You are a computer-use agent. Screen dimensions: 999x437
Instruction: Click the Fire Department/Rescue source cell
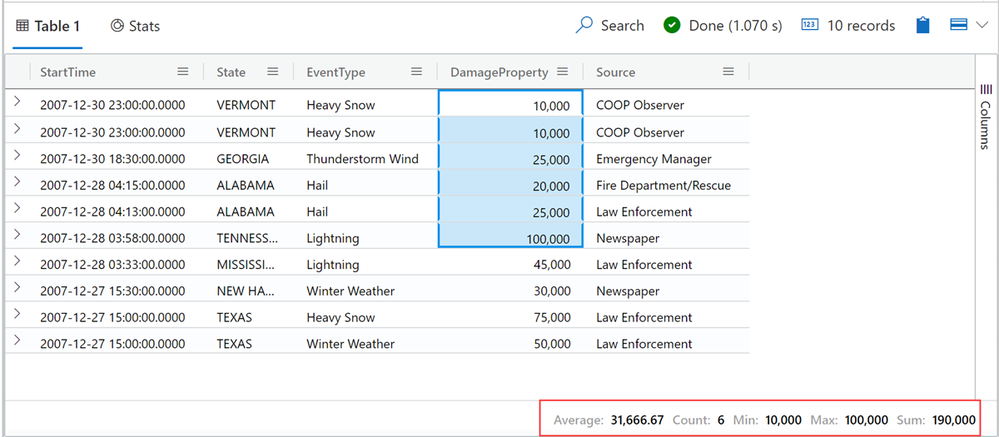(663, 185)
